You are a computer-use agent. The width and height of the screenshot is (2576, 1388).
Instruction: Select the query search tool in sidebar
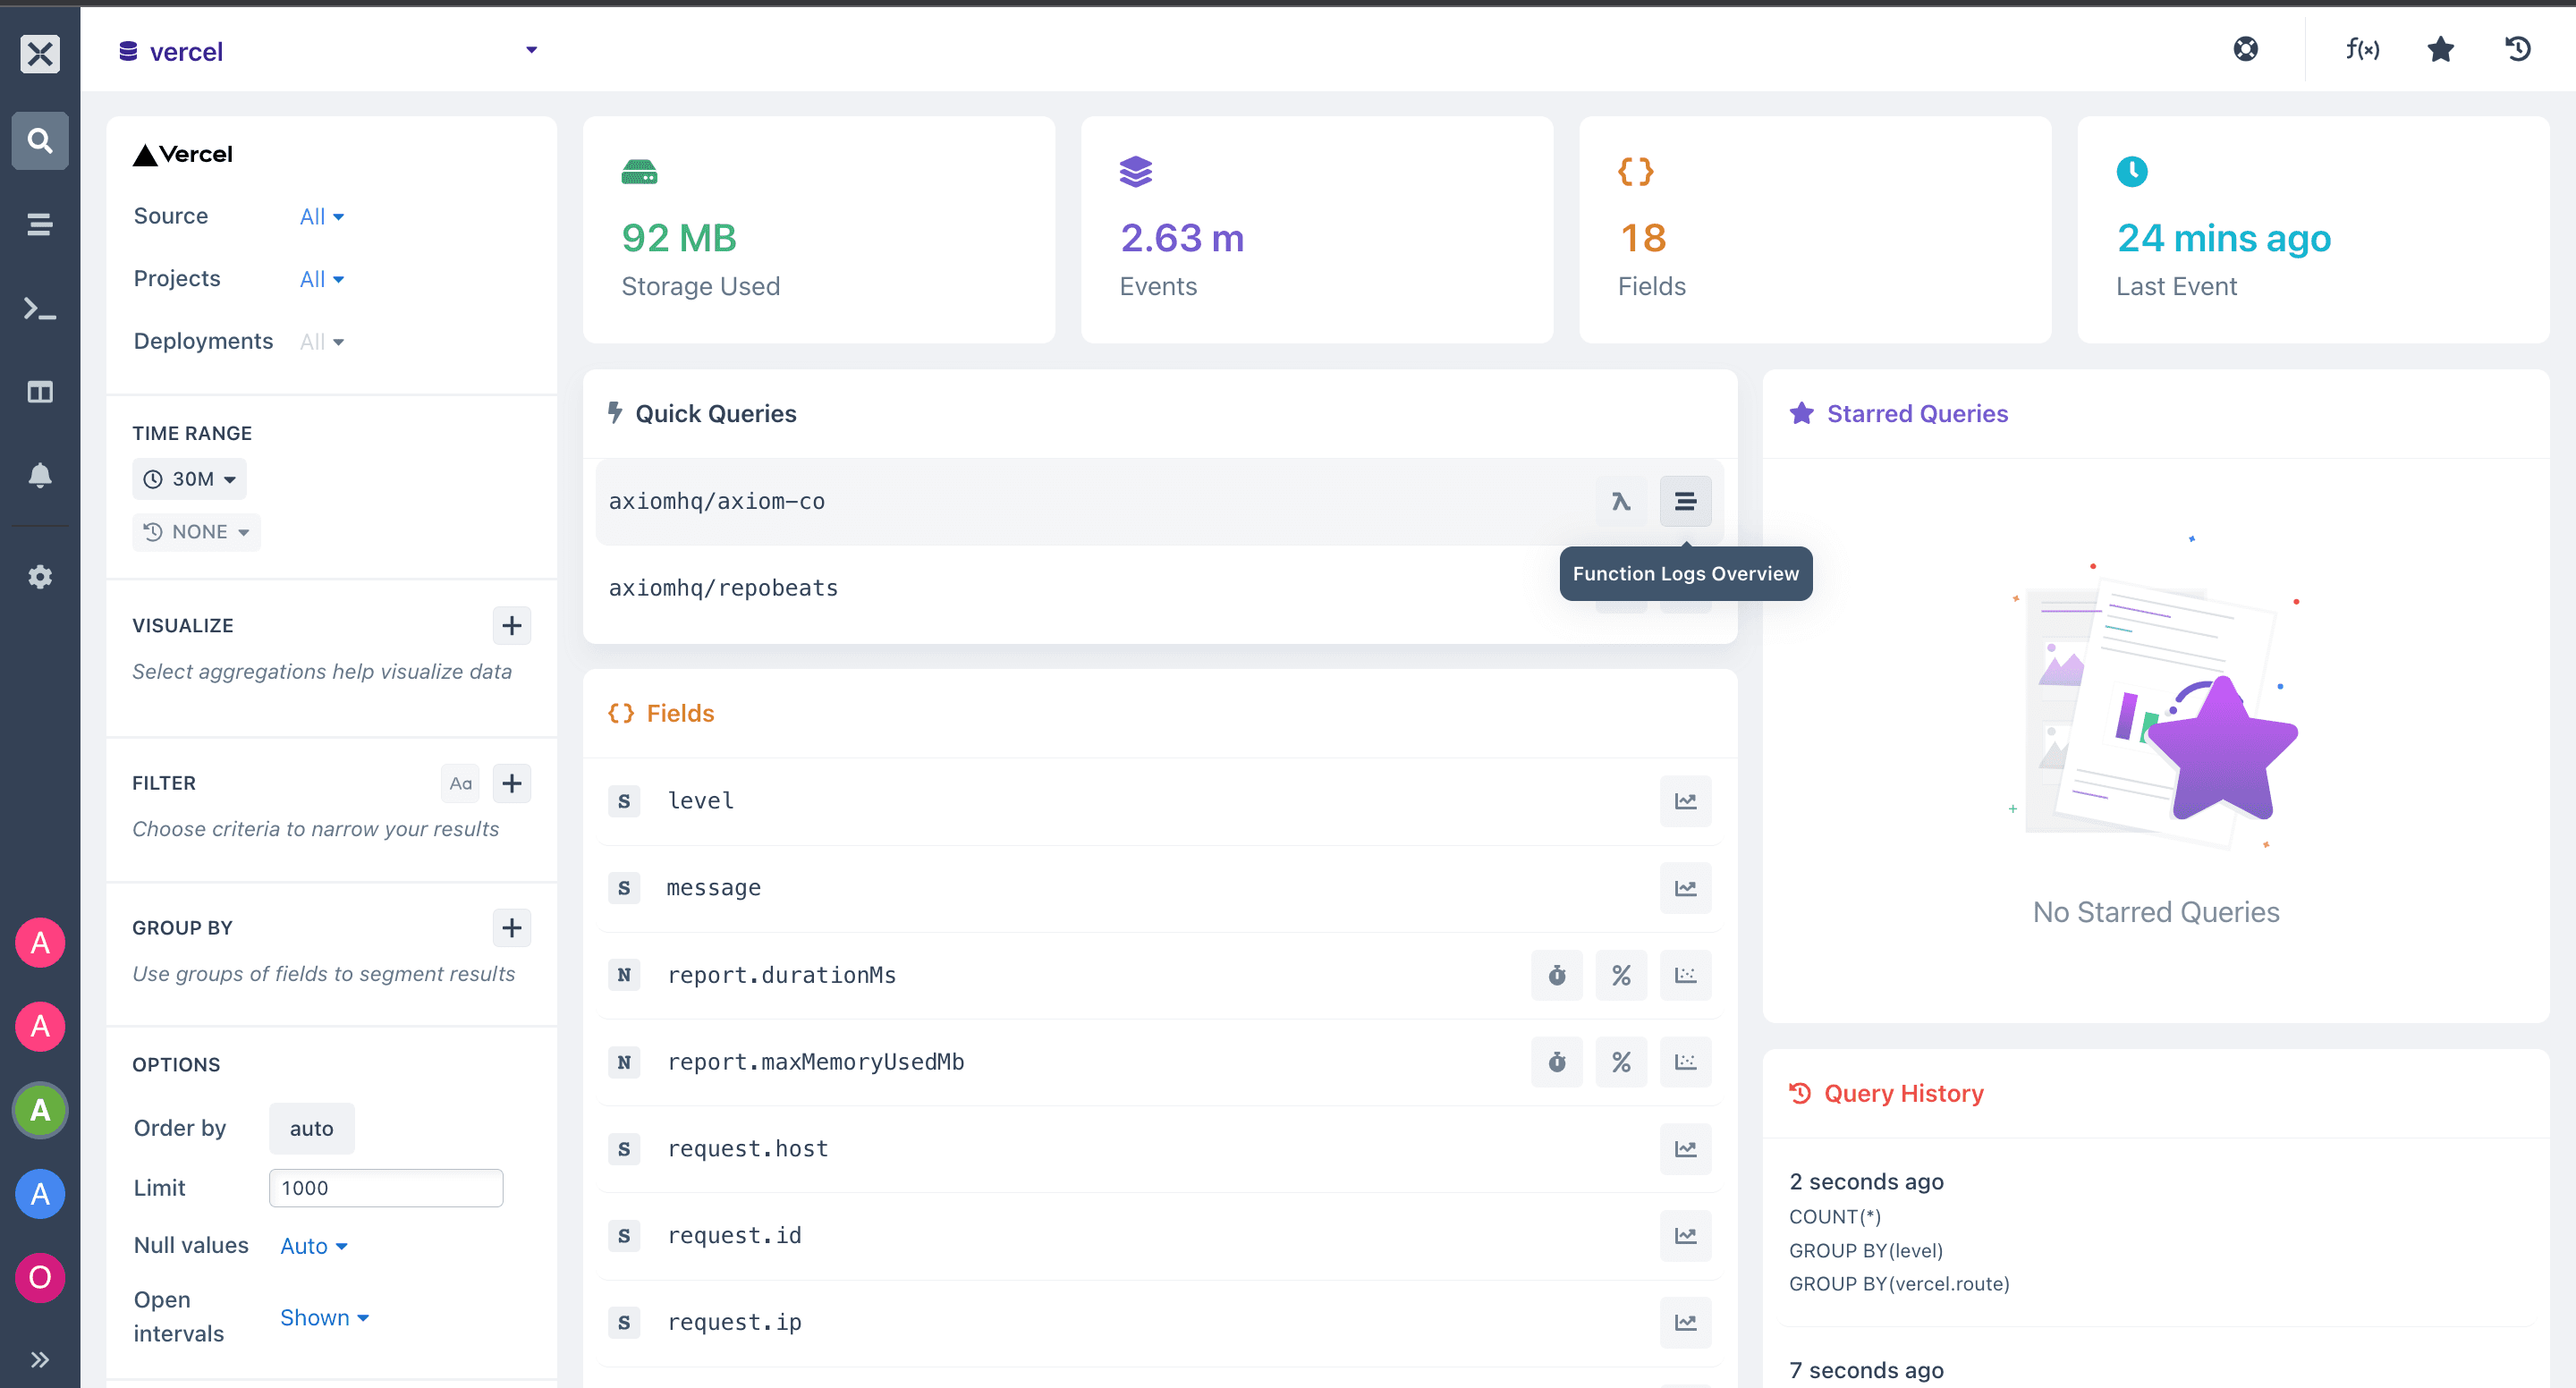[x=40, y=141]
